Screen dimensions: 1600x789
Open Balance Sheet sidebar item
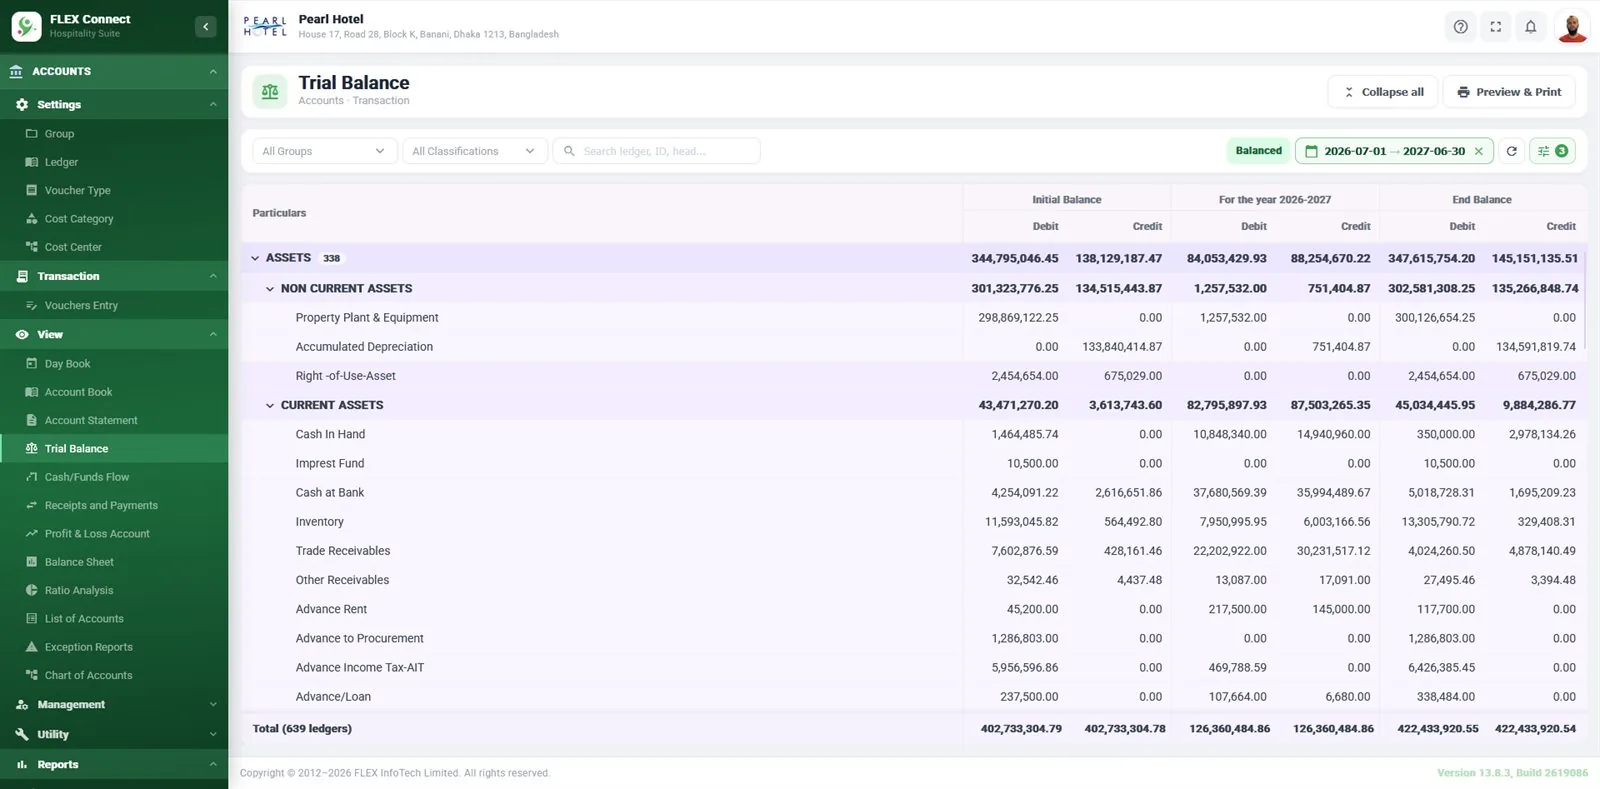(114, 562)
